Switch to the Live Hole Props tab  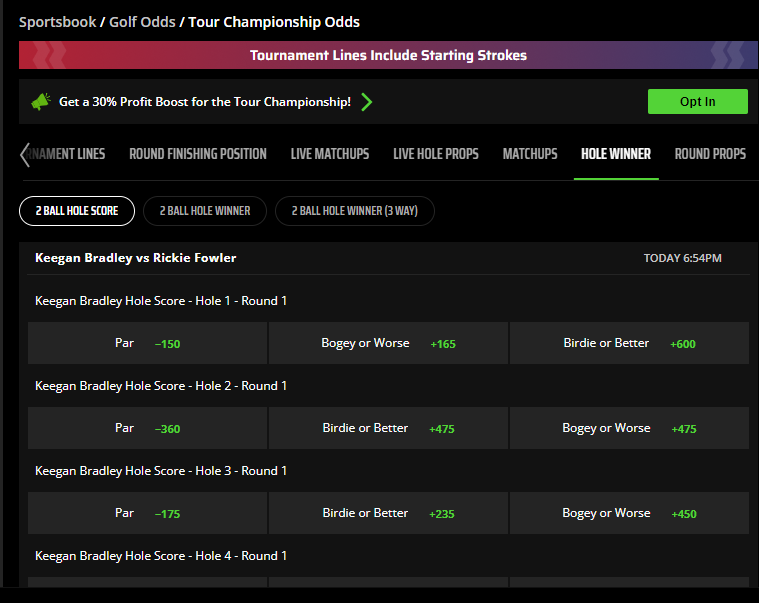[x=436, y=154]
